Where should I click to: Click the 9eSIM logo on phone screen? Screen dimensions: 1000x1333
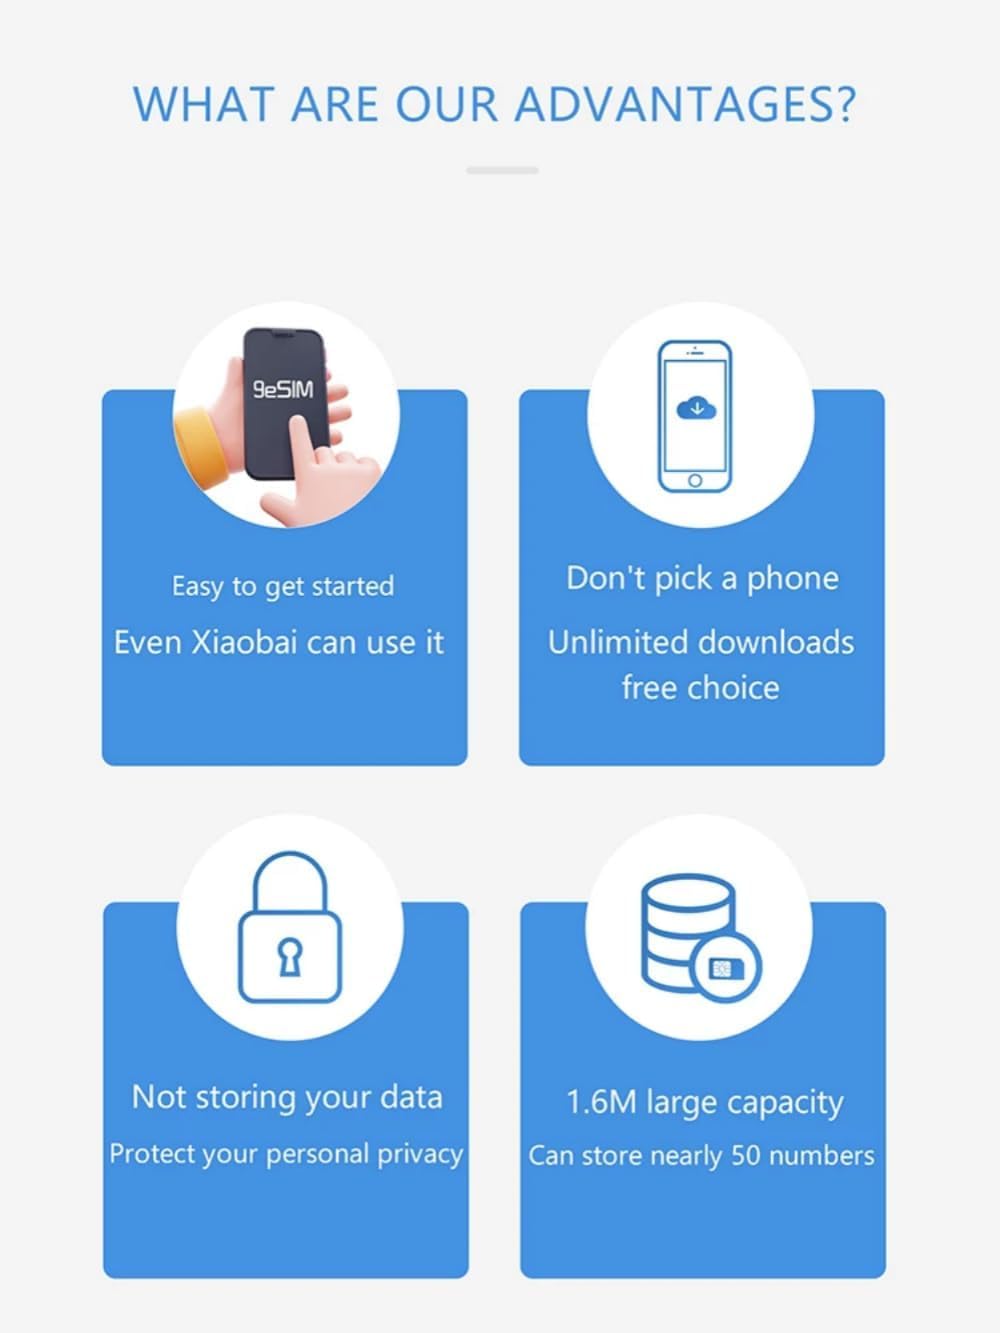pyautogui.click(x=282, y=389)
